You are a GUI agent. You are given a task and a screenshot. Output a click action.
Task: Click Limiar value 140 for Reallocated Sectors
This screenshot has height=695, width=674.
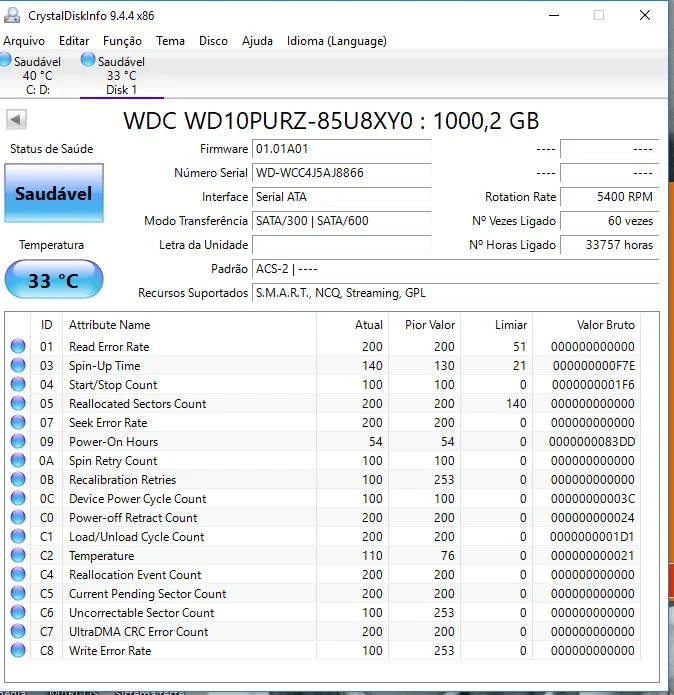[516, 404]
